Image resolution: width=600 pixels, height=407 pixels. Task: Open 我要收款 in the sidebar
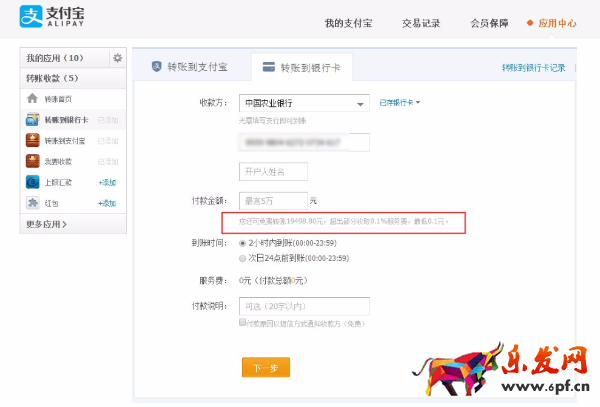[58, 161]
